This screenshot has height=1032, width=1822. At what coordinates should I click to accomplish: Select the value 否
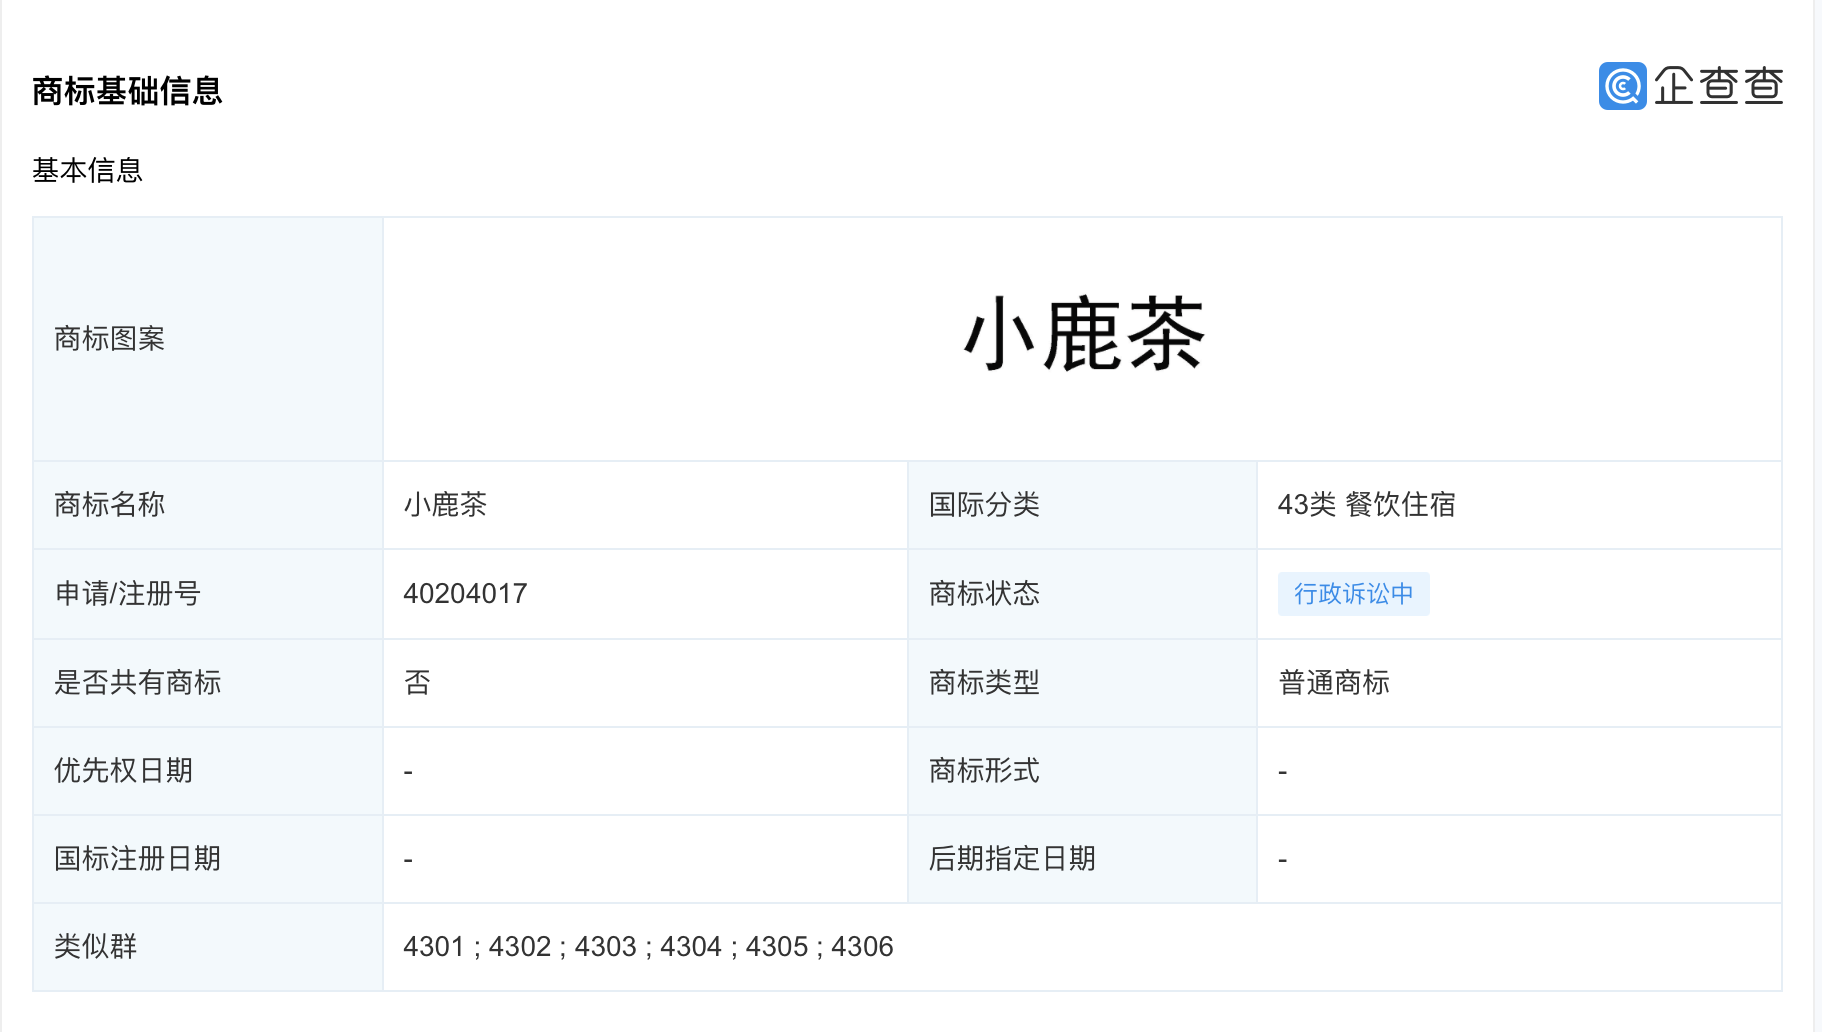(417, 683)
